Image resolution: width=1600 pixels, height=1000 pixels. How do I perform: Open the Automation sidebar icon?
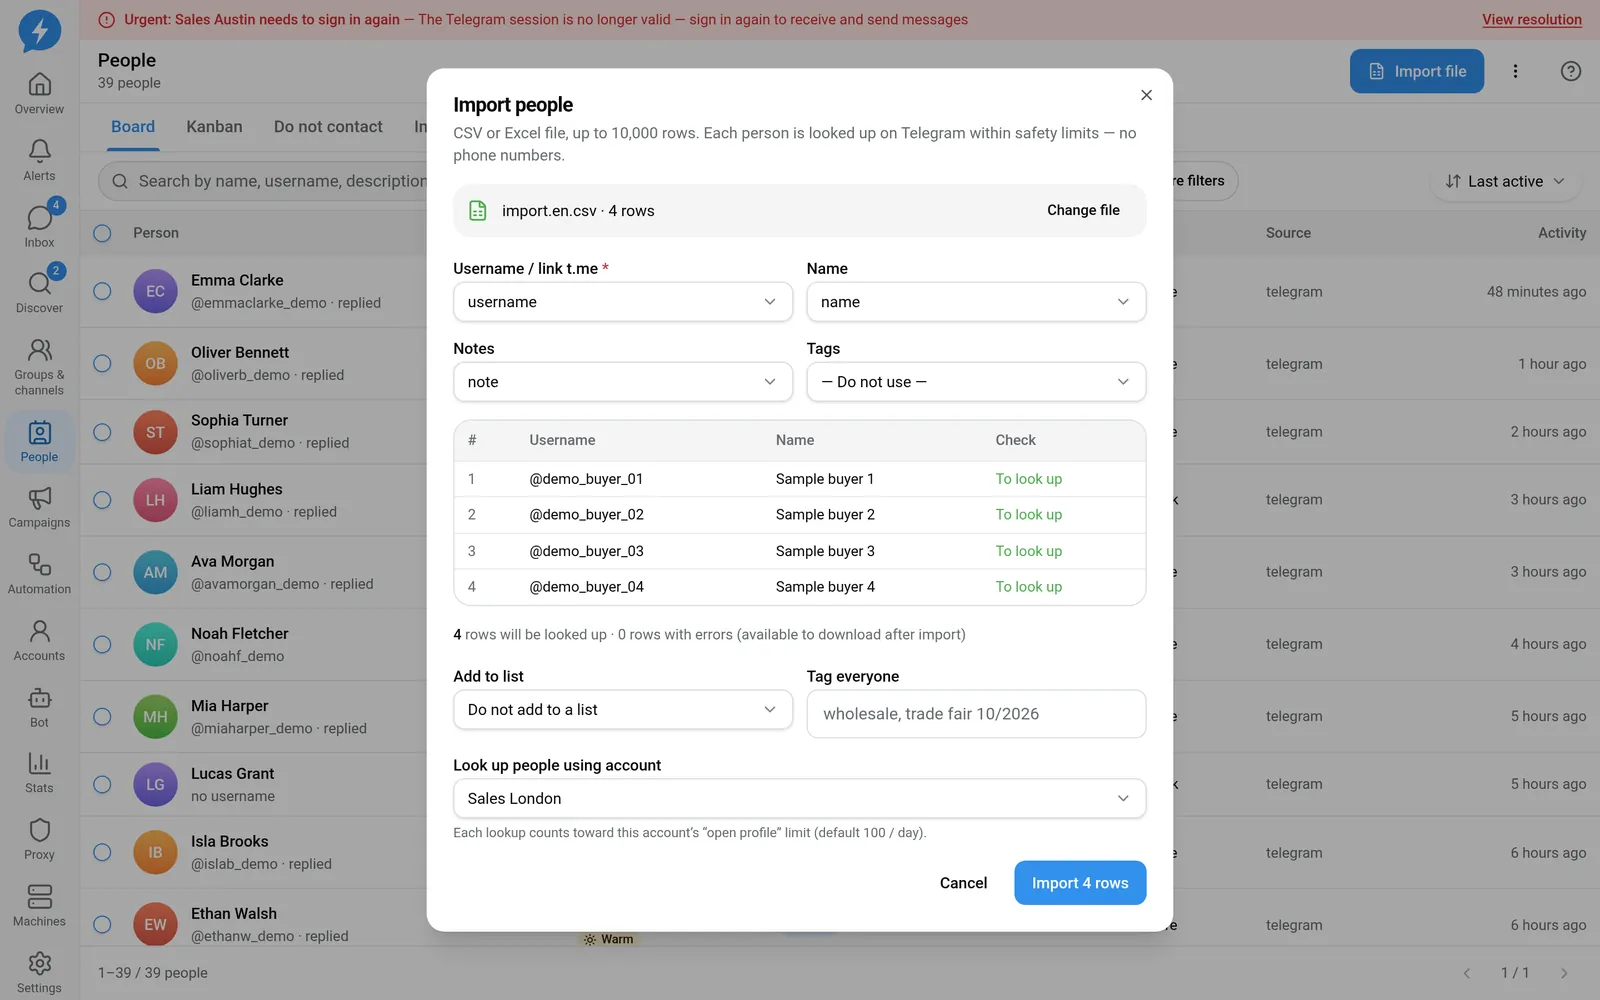point(39,574)
